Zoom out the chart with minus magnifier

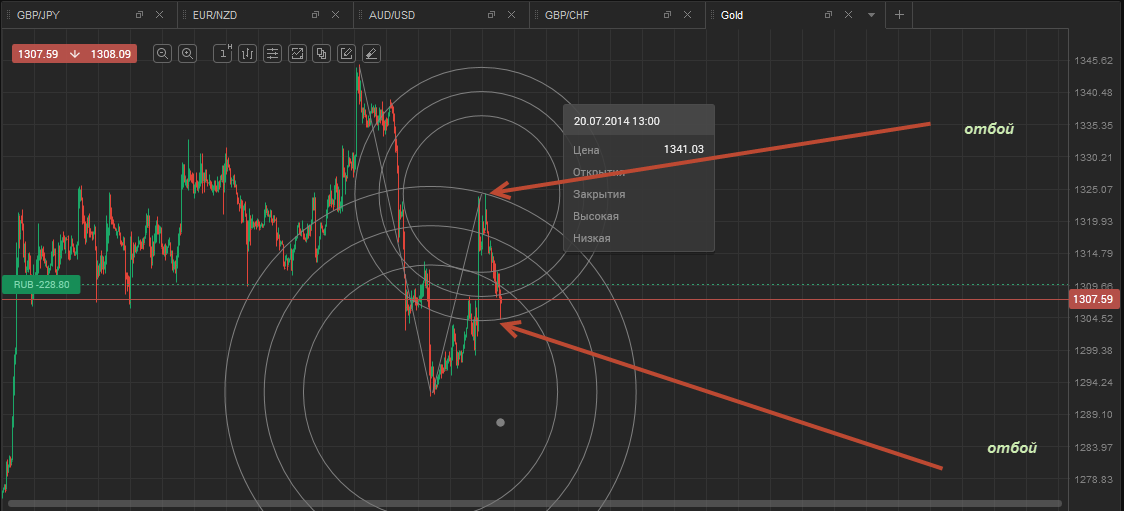163,54
